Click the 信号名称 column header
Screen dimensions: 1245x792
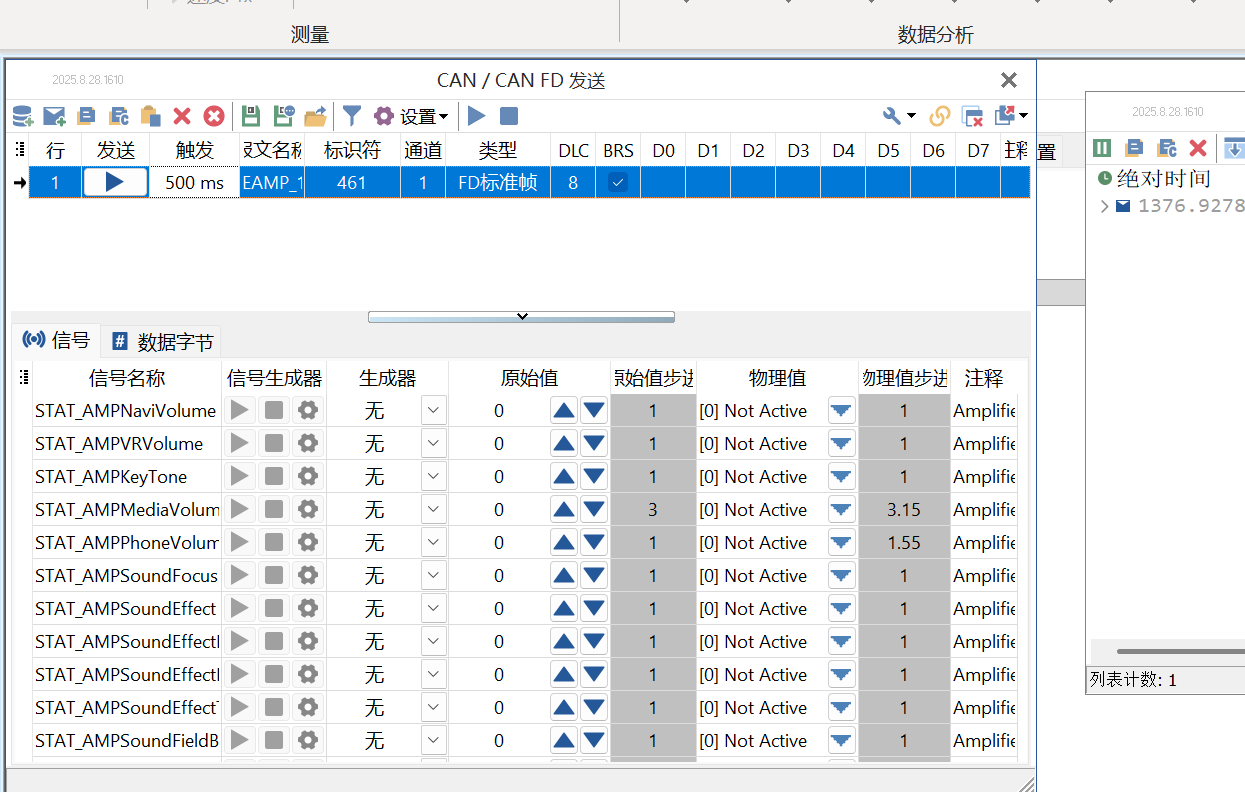[x=127, y=378]
